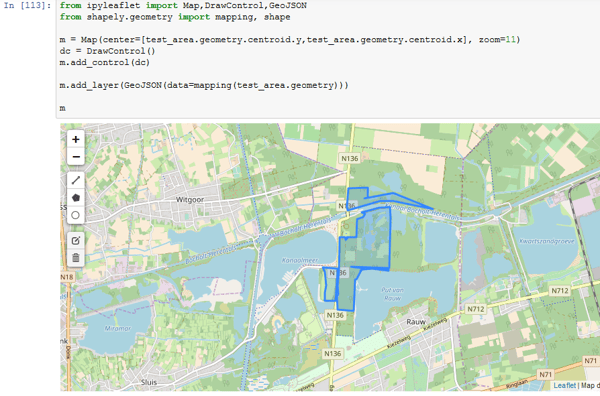Click the Witgoor town label on the map

190,200
